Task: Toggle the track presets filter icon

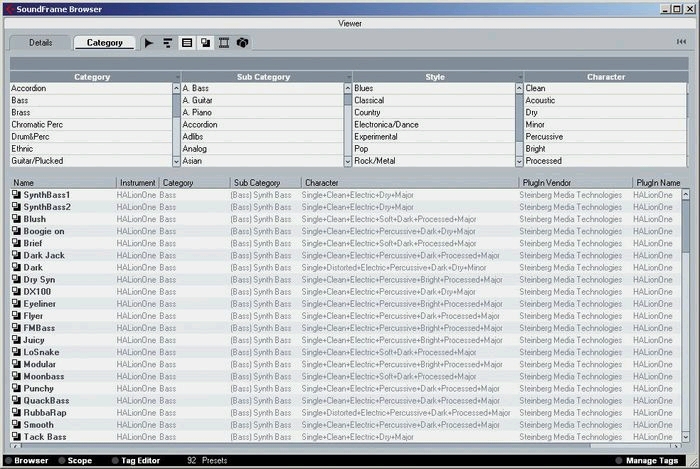Action: tap(187, 43)
